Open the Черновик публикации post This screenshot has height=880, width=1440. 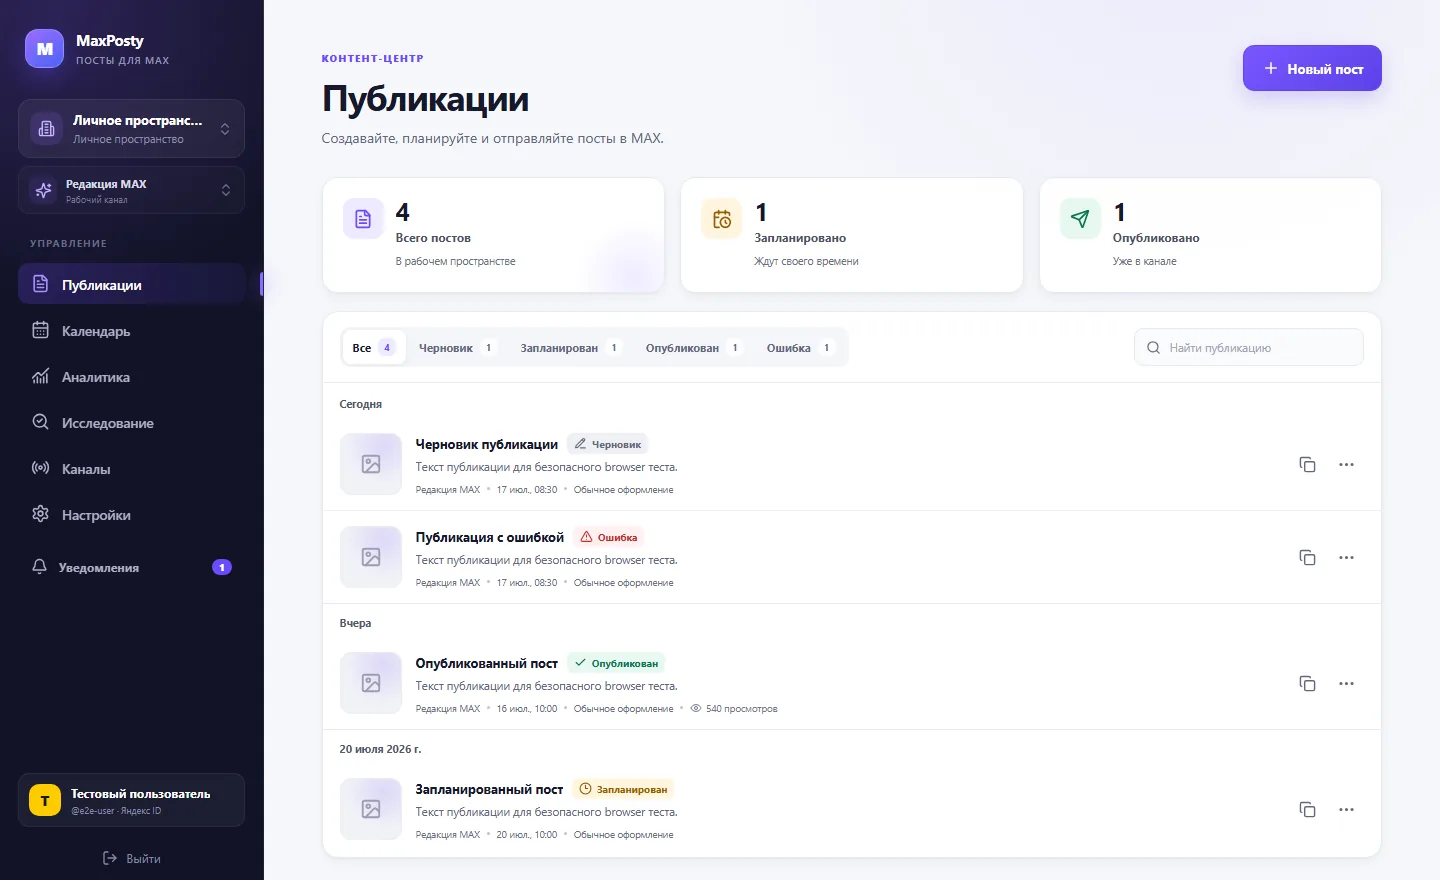tap(486, 444)
